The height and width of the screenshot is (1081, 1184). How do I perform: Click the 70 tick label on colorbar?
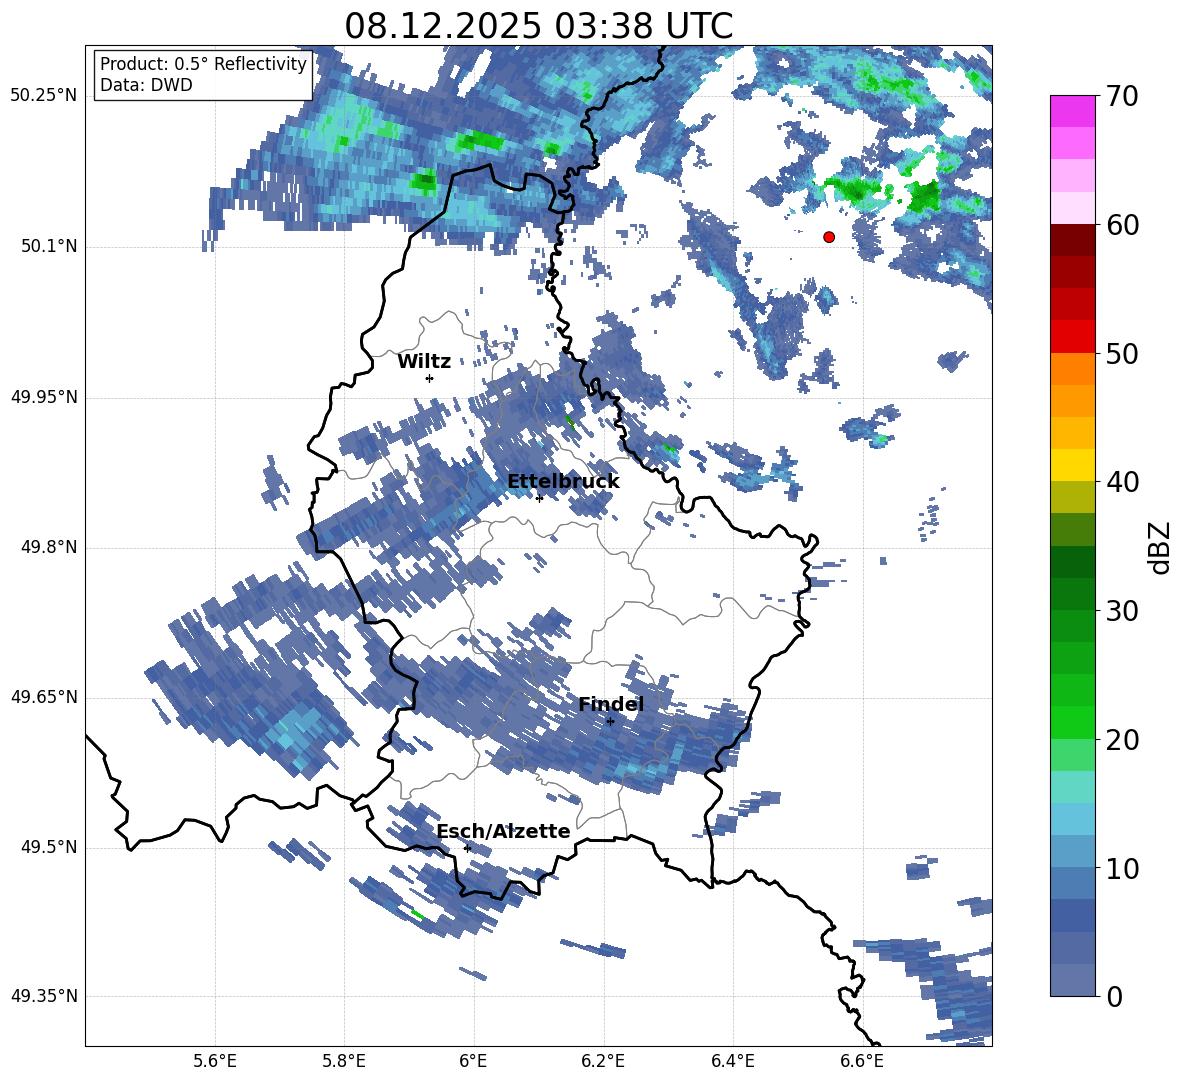pyautogui.click(x=1122, y=96)
